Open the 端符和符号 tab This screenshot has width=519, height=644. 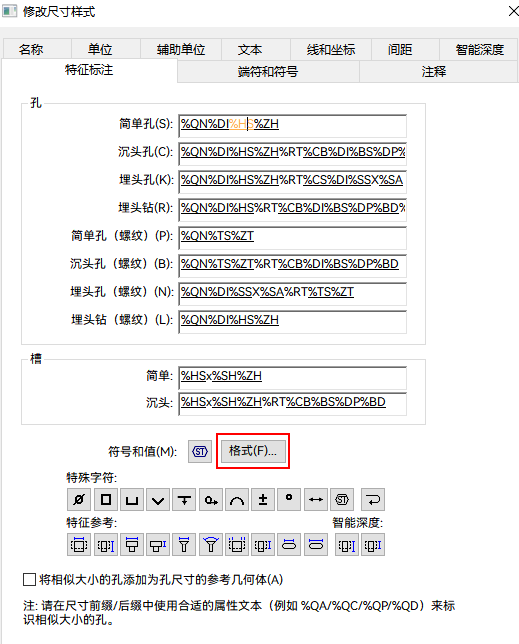click(x=268, y=72)
